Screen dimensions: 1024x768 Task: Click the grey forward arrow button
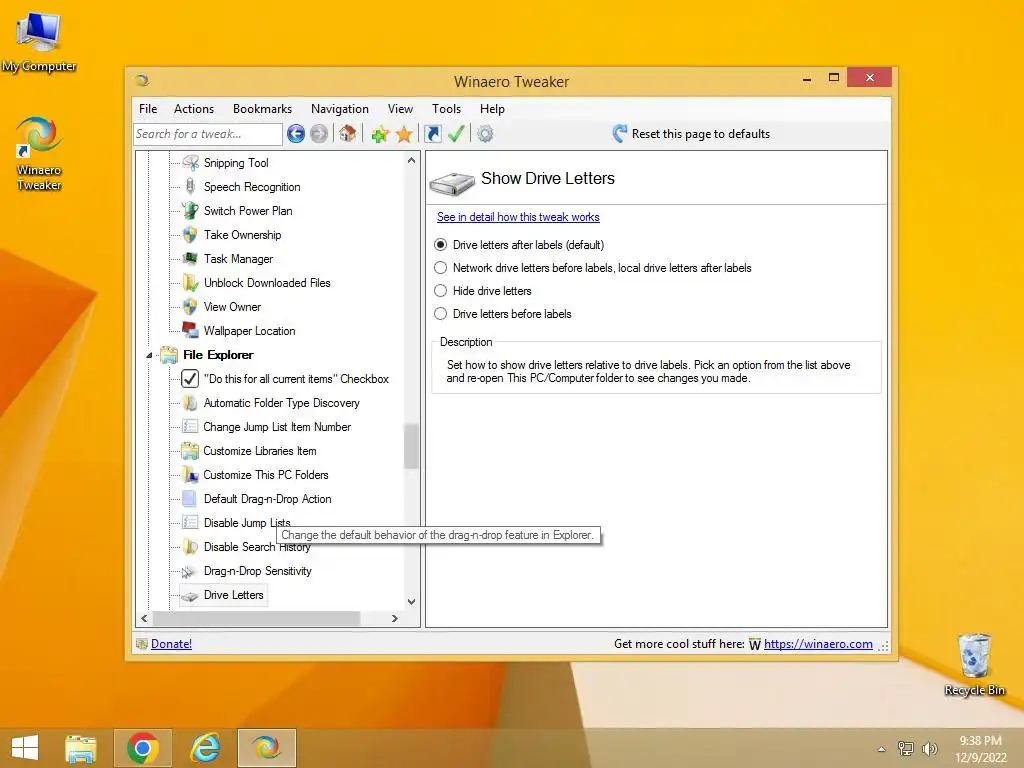(319, 134)
